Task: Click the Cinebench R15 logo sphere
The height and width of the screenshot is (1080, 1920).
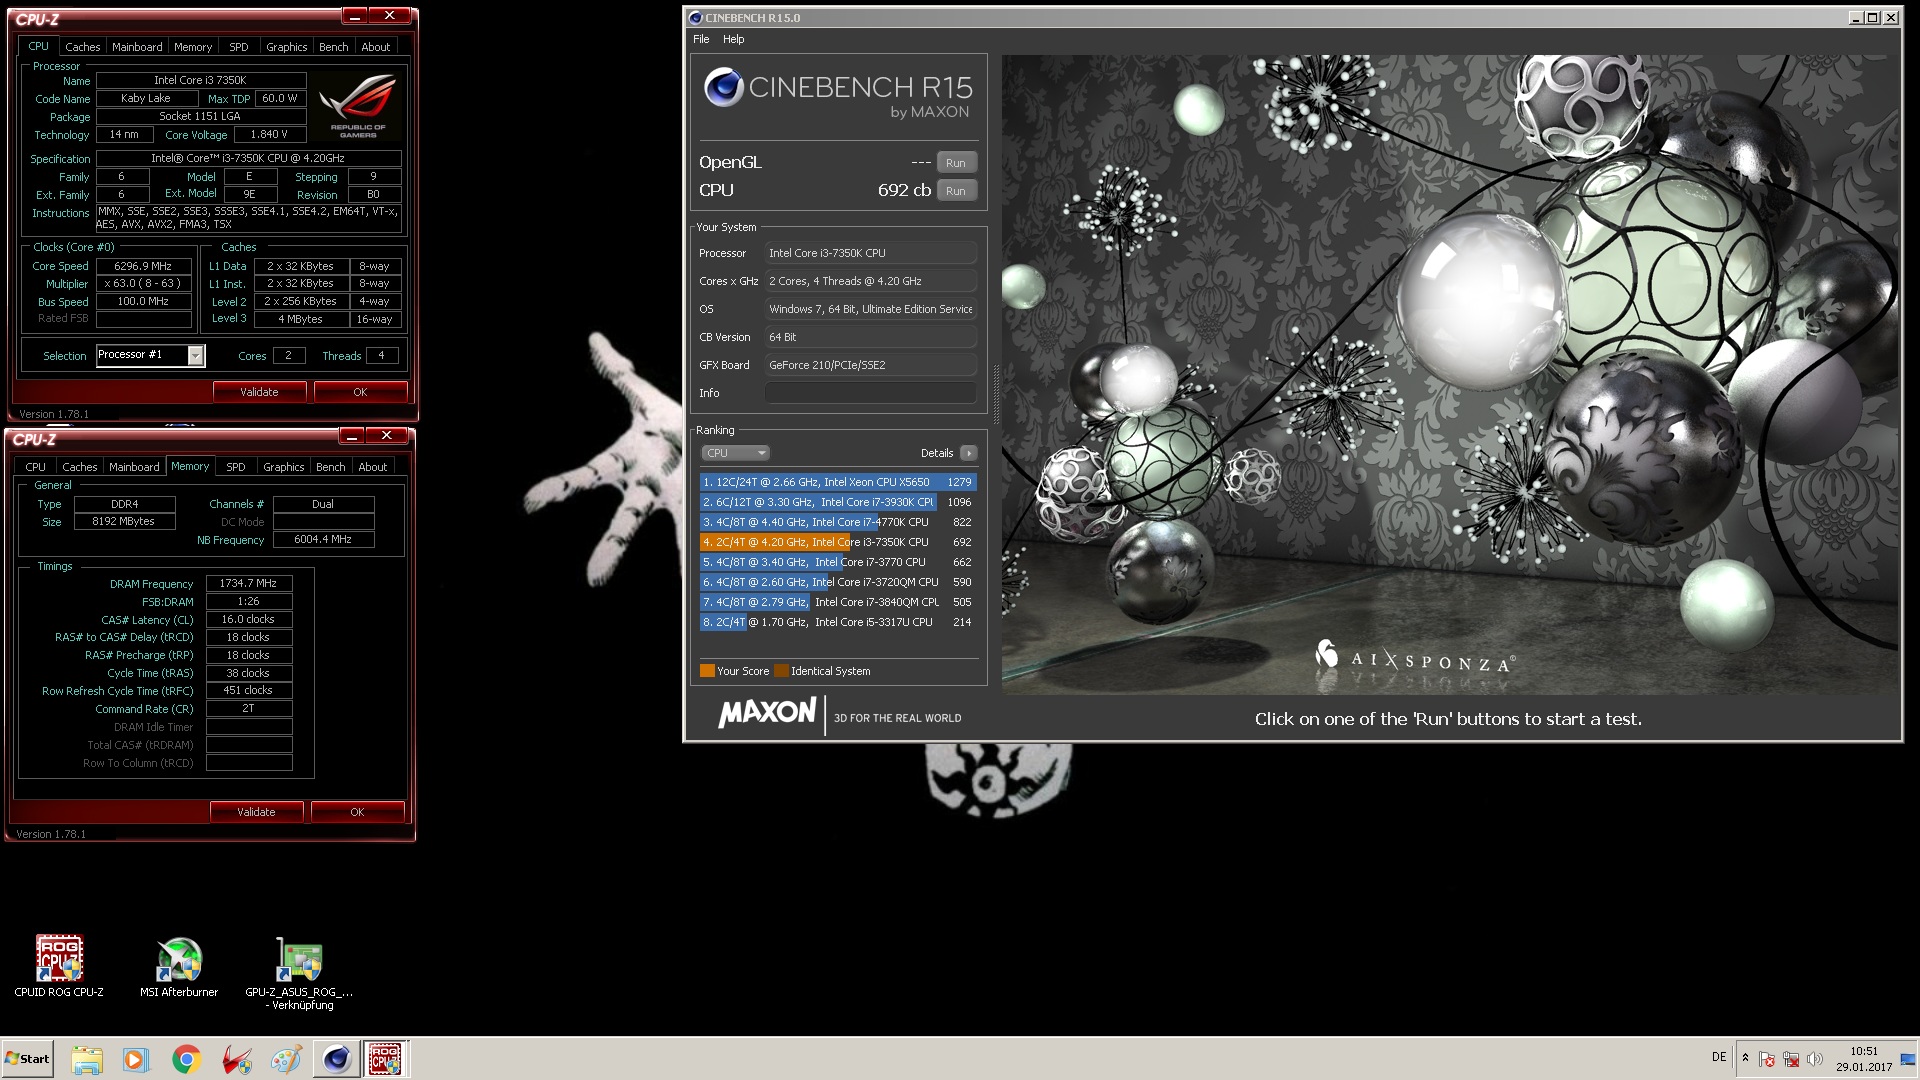Action: 723,88
